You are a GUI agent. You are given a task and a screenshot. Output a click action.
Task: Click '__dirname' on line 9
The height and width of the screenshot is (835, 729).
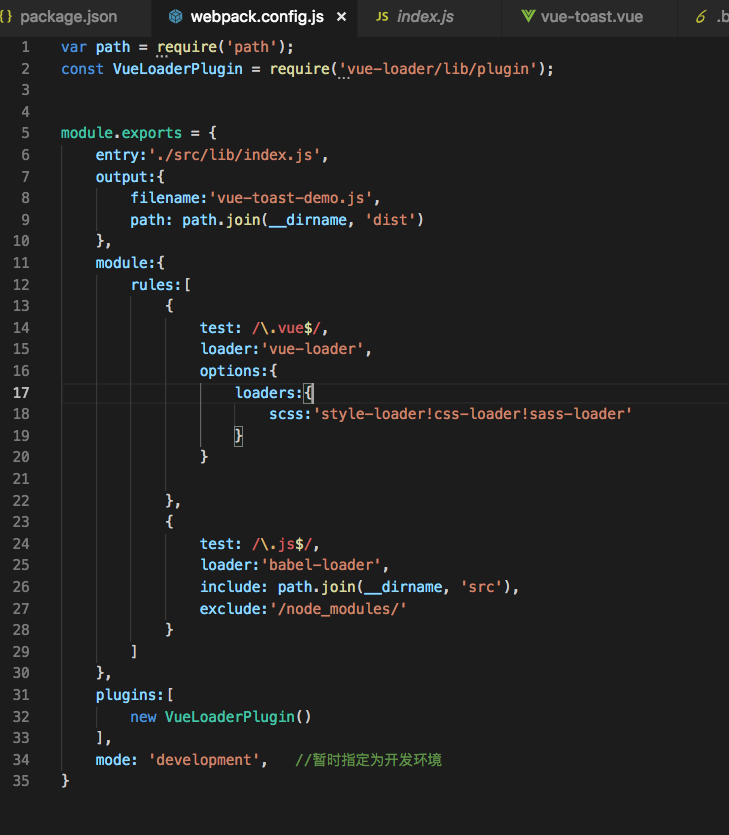pyautogui.click(x=308, y=220)
